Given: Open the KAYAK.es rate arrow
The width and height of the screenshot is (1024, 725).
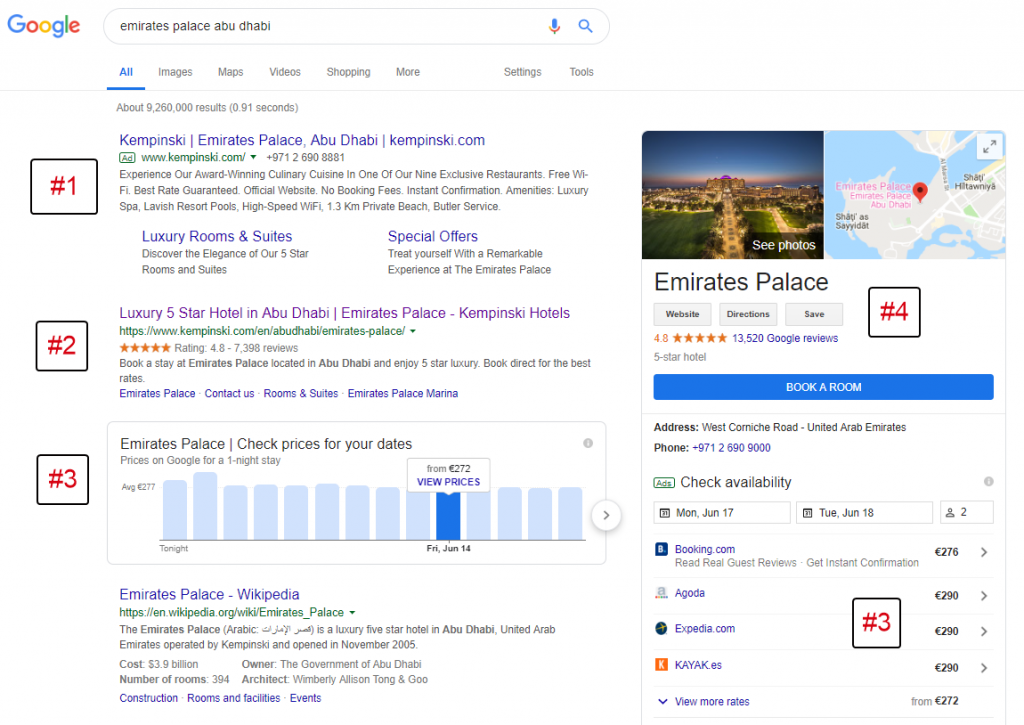Looking at the screenshot, I should pyautogui.click(x=984, y=668).
